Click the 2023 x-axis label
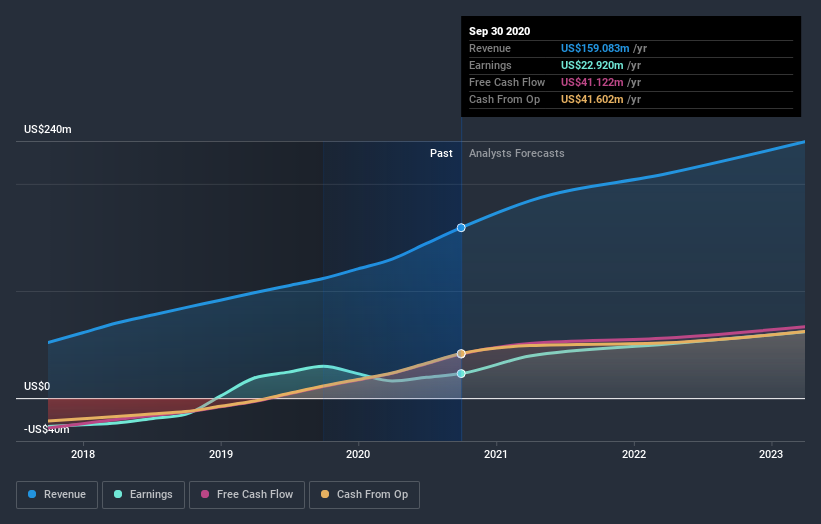 tap(771, 454)
